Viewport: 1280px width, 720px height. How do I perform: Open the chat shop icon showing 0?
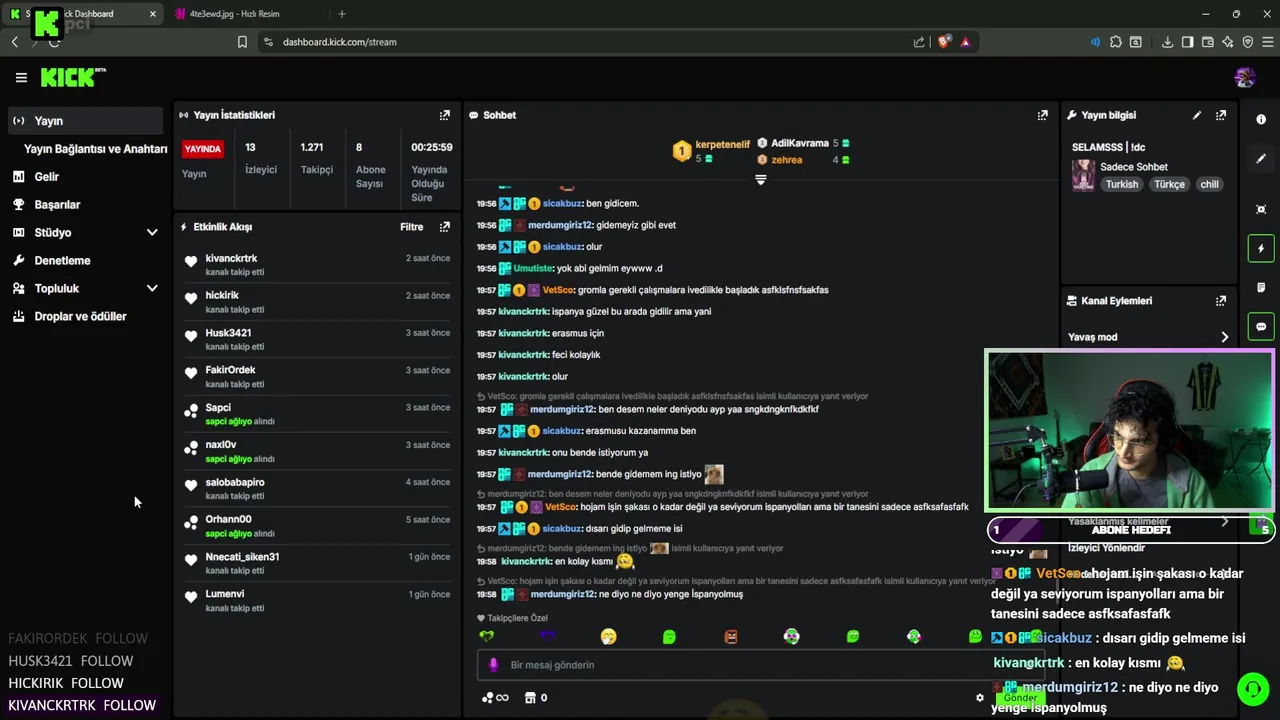point(536,697)
